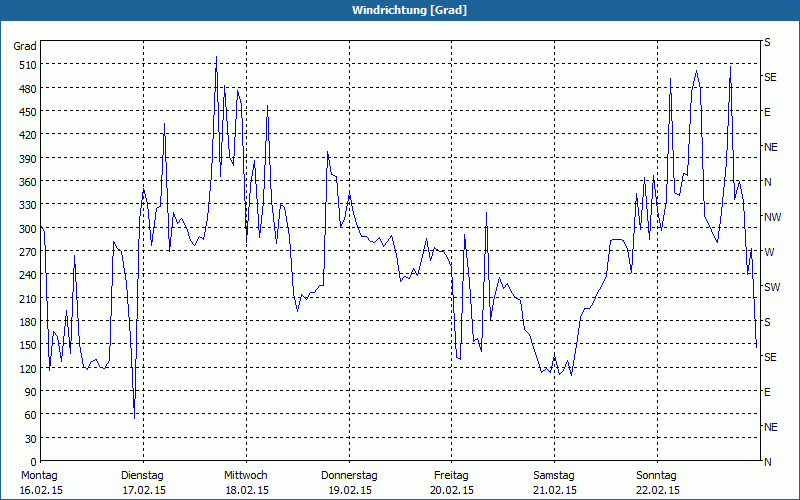Click the Sonntag day label
Viewport: 800px width, 500px height.
coord(657,476)
